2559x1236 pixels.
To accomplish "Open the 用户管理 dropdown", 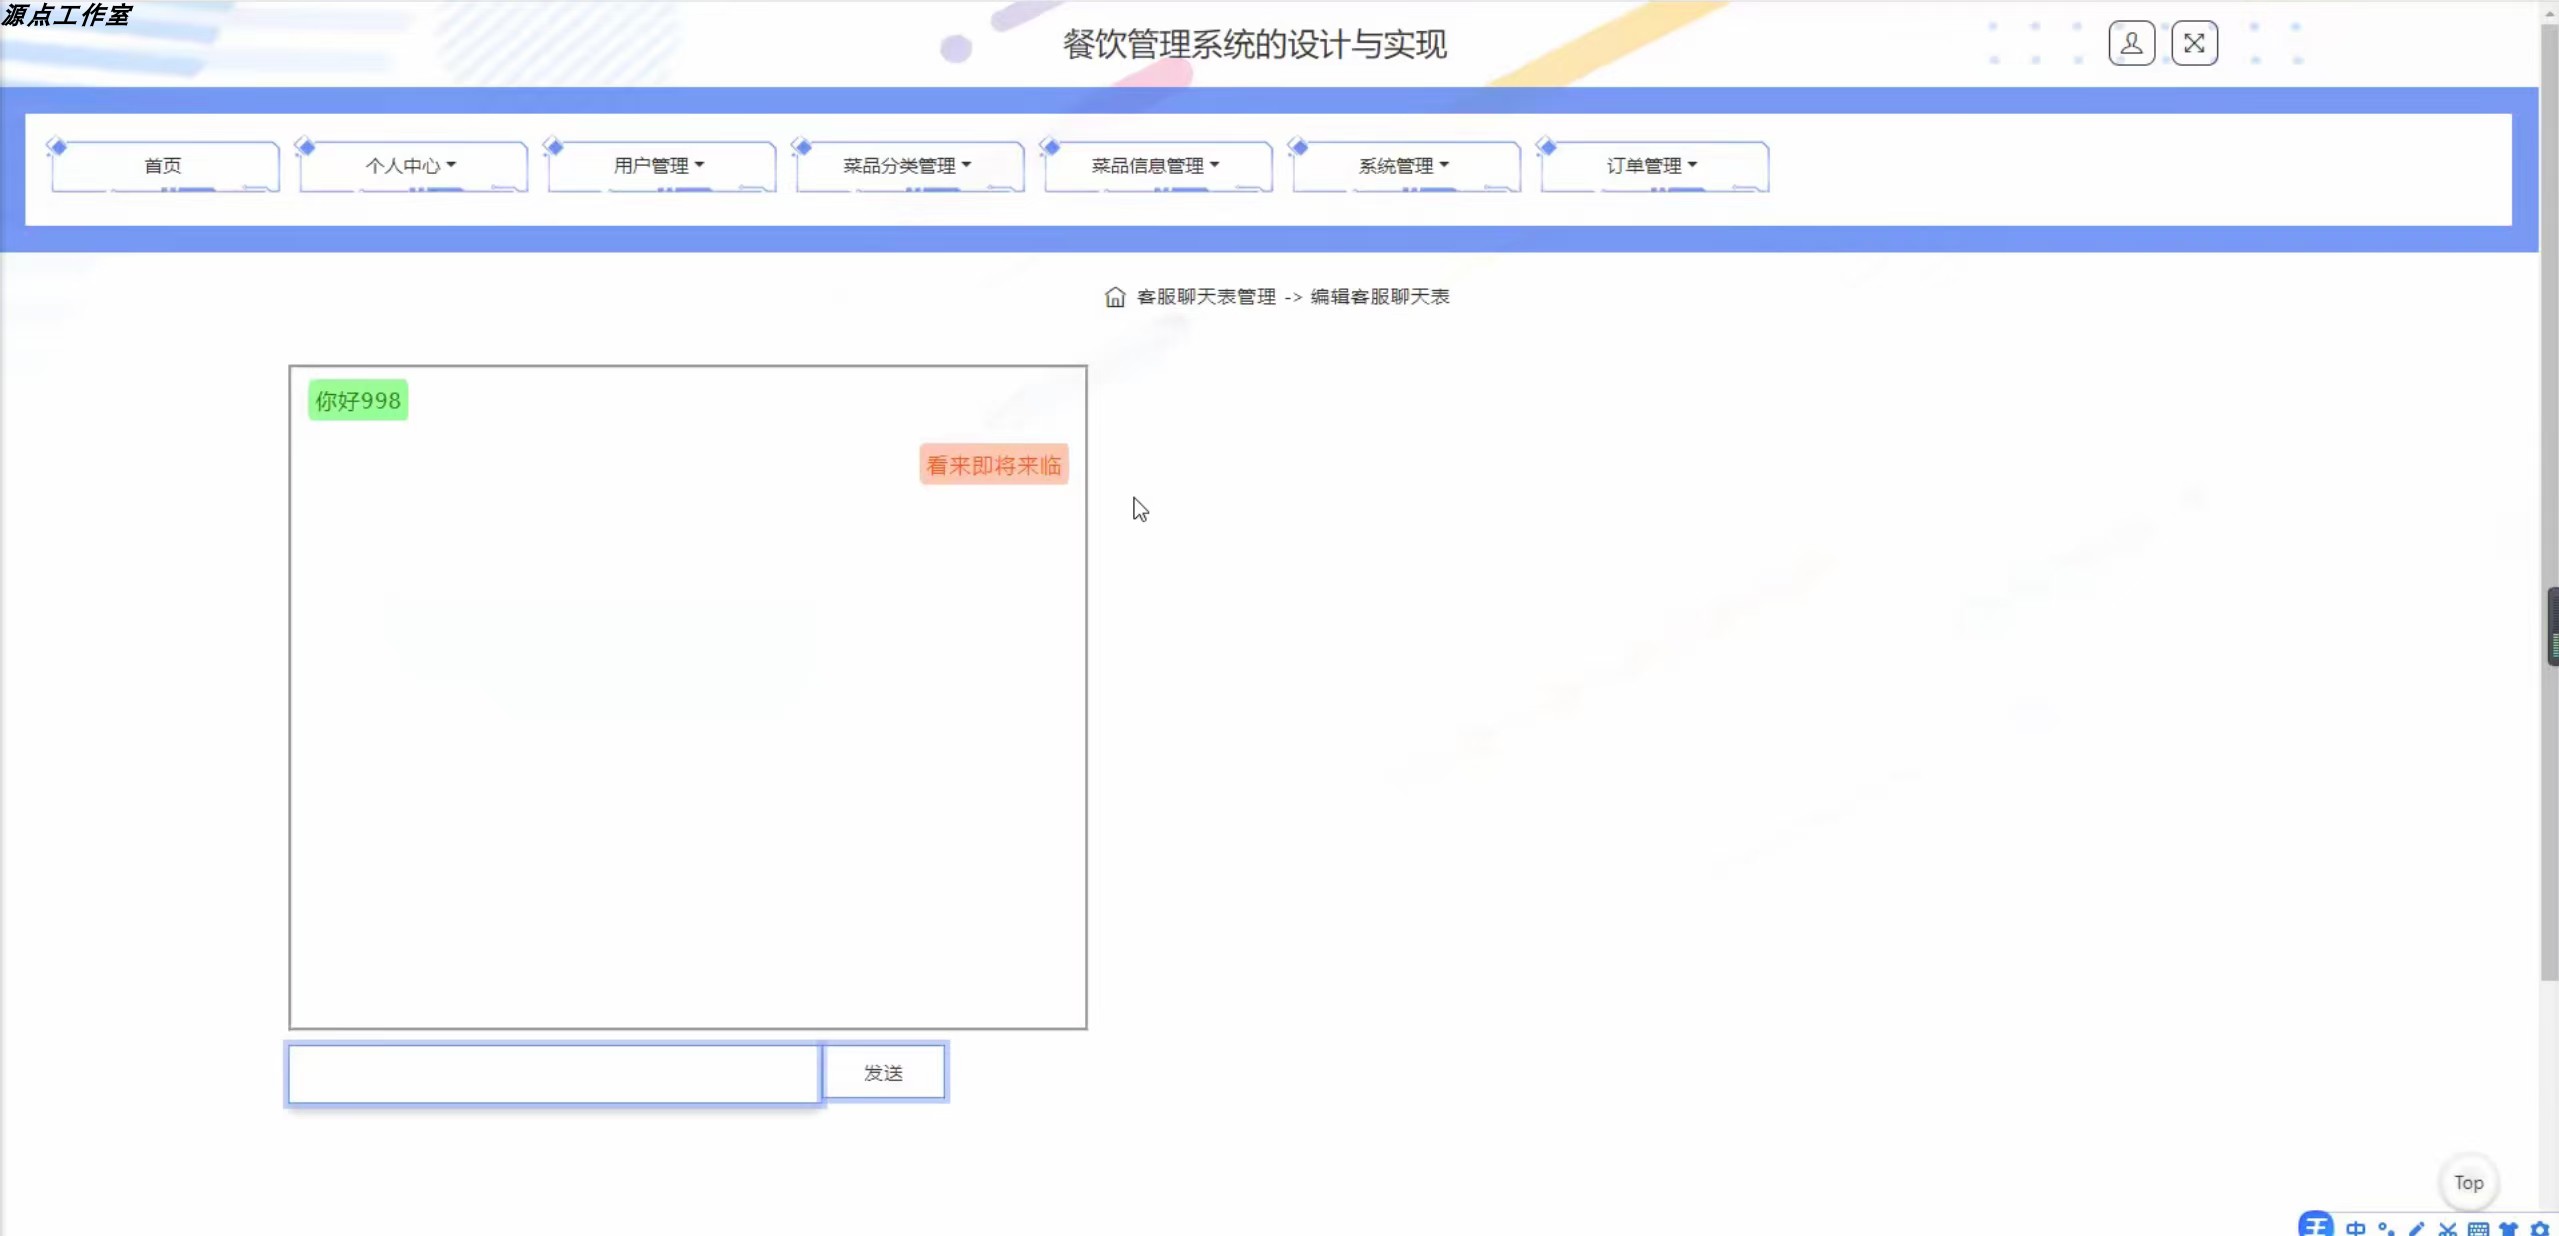I will tap(658, 165).
